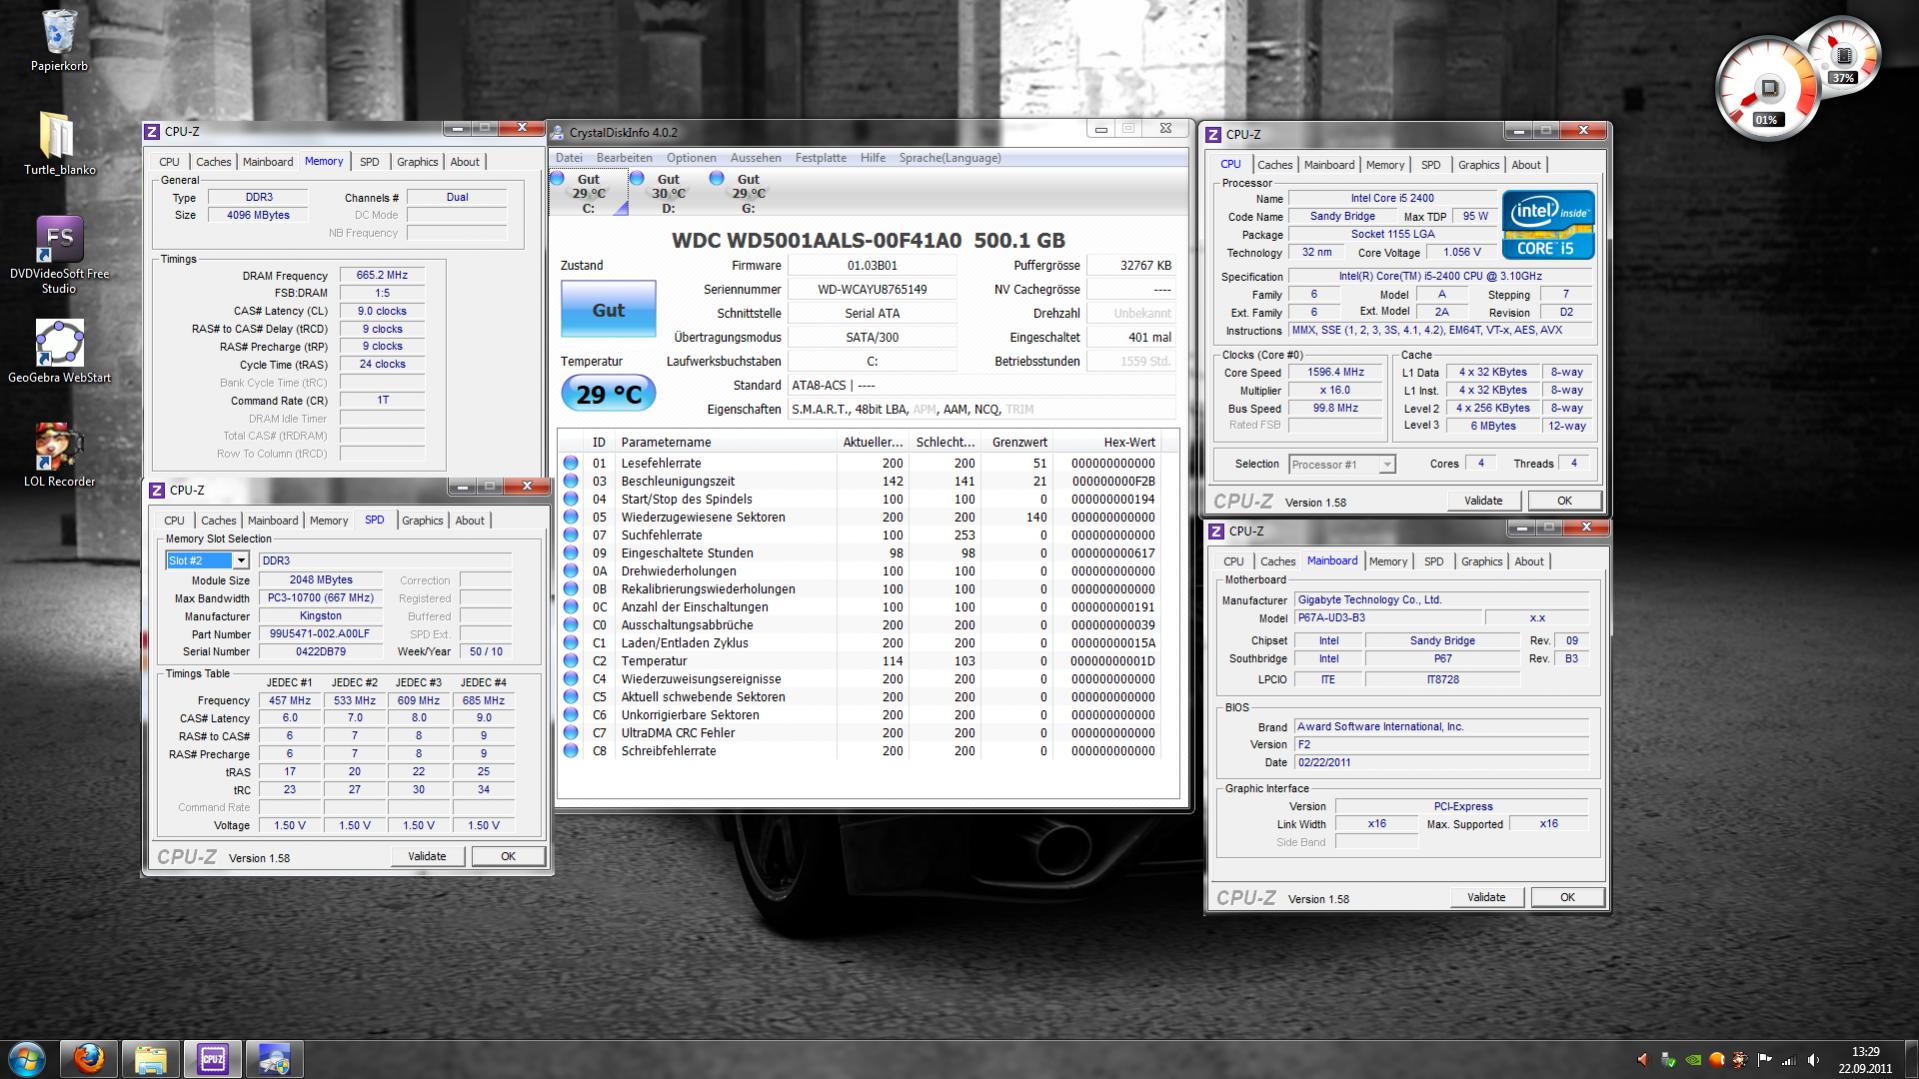1919x1079 pixels.
Task: Open the Windows Start menu orb
Action: coord(27,1059)
